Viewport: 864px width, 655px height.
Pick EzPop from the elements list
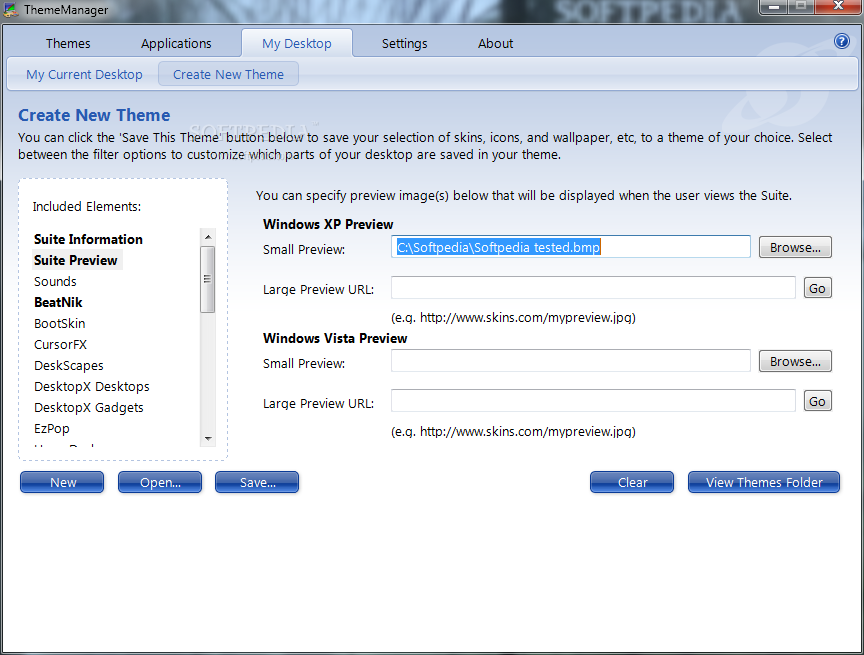52,429
